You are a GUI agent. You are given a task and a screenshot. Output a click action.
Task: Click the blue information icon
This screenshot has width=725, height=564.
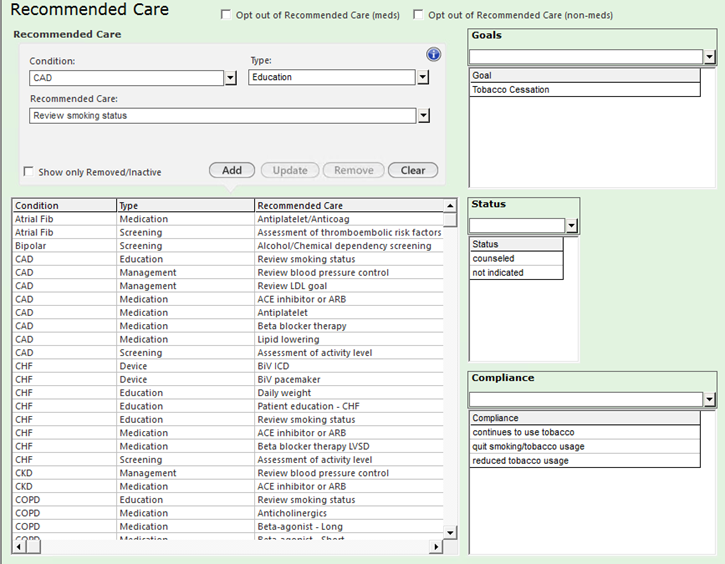pos(433,55)
